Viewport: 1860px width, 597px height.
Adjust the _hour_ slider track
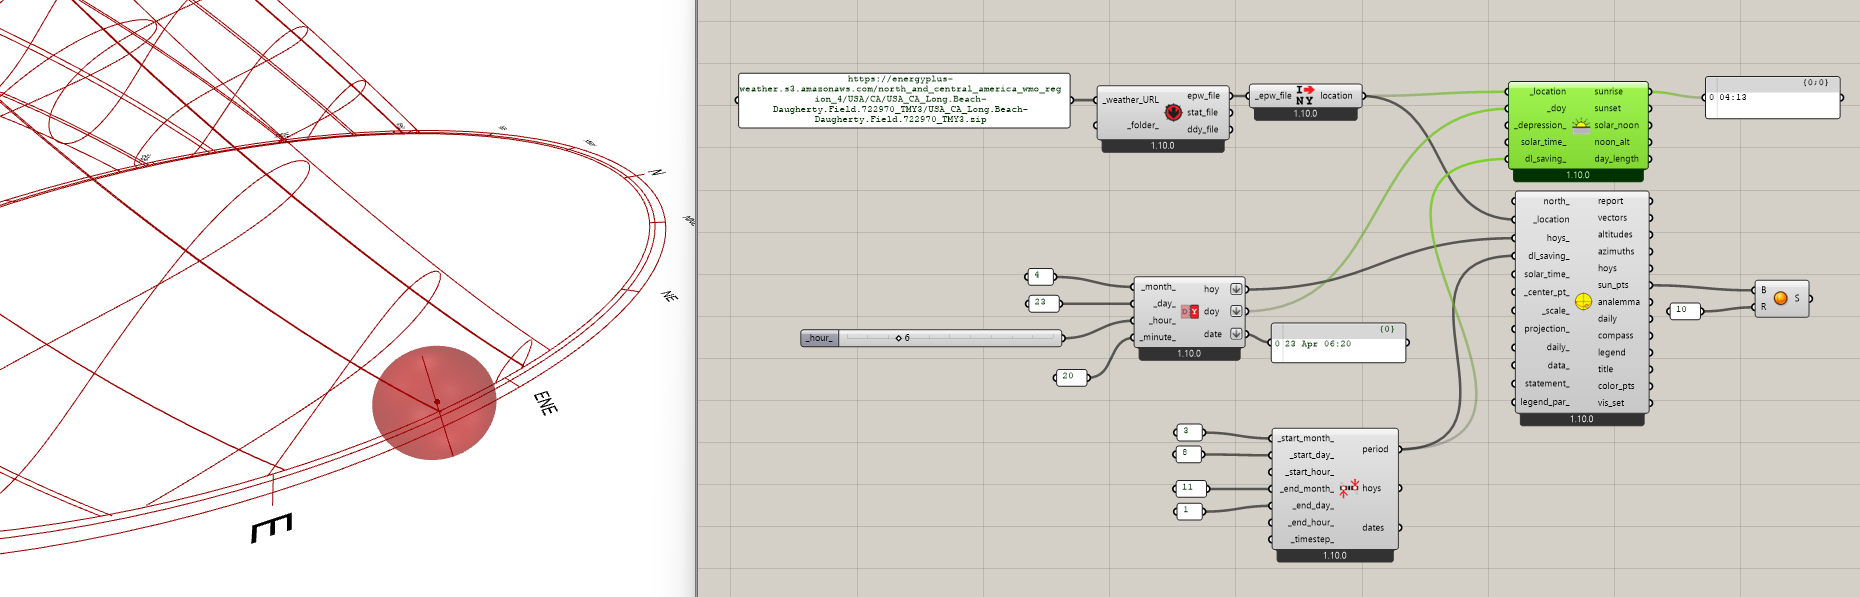coord(950,338)
